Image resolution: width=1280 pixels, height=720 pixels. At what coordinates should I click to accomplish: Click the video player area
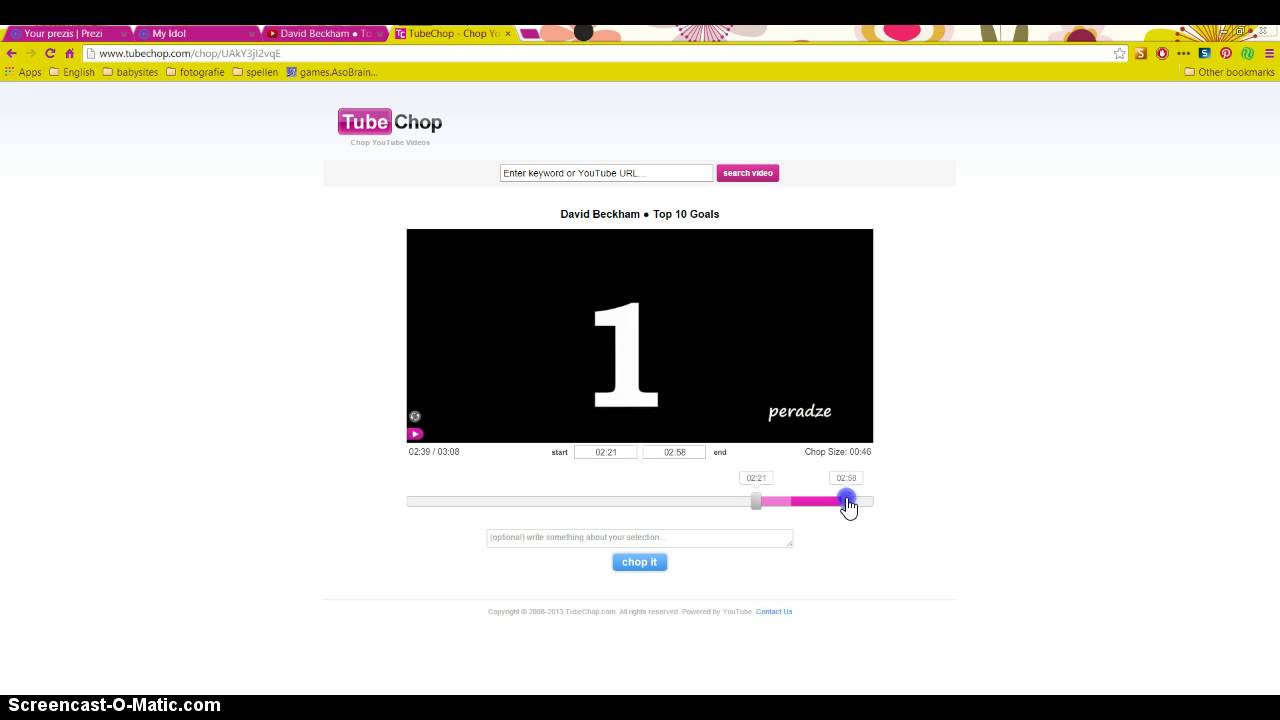[640, 336]
